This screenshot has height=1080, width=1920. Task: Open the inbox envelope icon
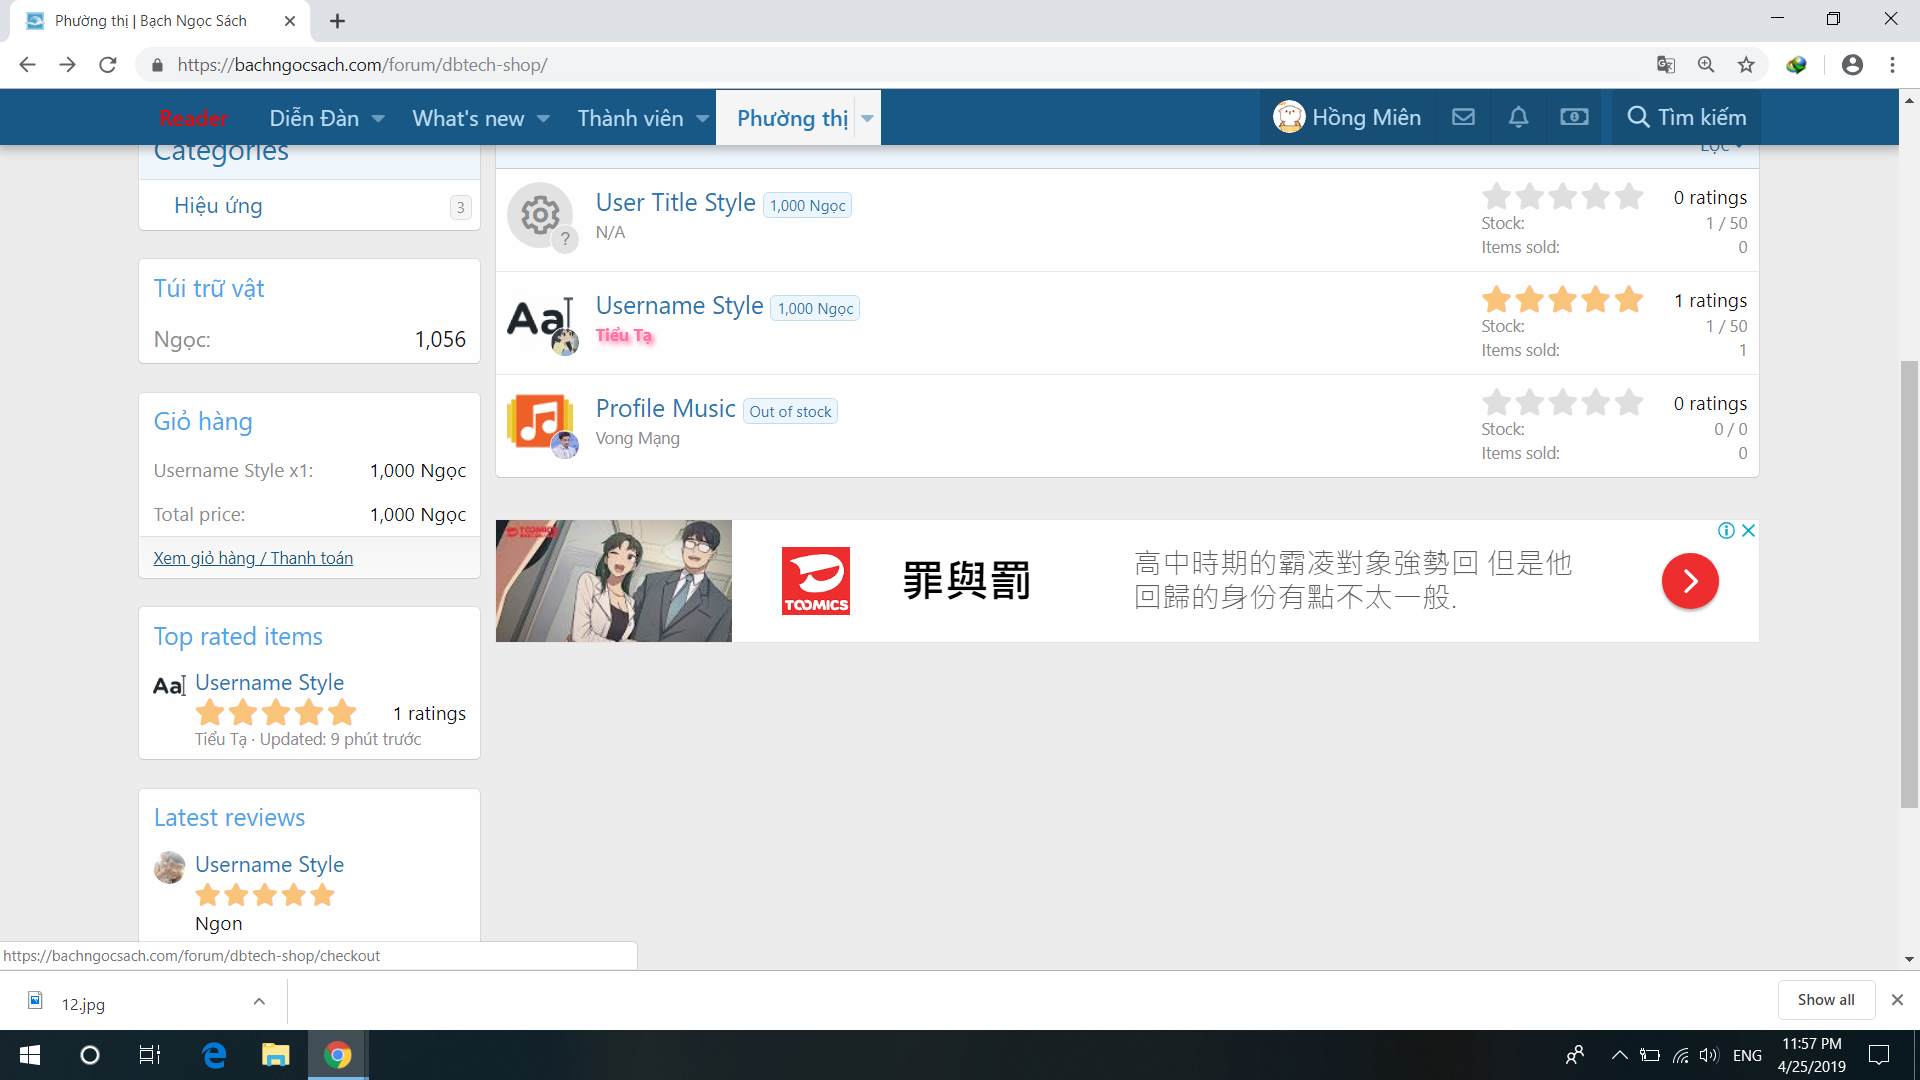(x=1463, y=117)
